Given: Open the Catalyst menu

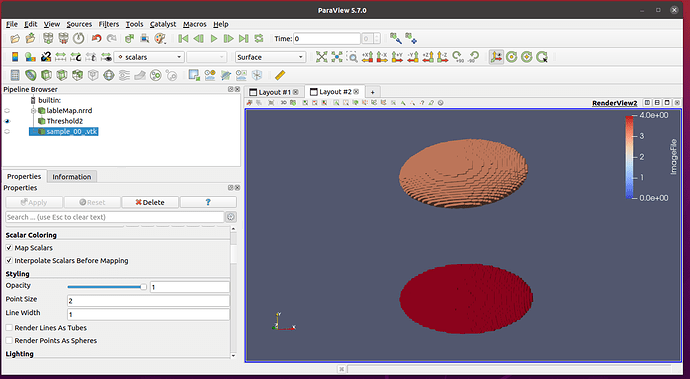Looking at the screenshot, I should point(163,24).
